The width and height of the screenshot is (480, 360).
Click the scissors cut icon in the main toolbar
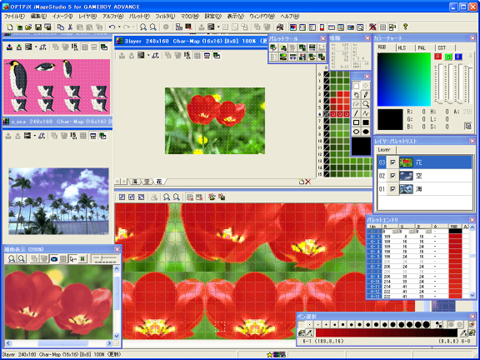tap(70, 27)
